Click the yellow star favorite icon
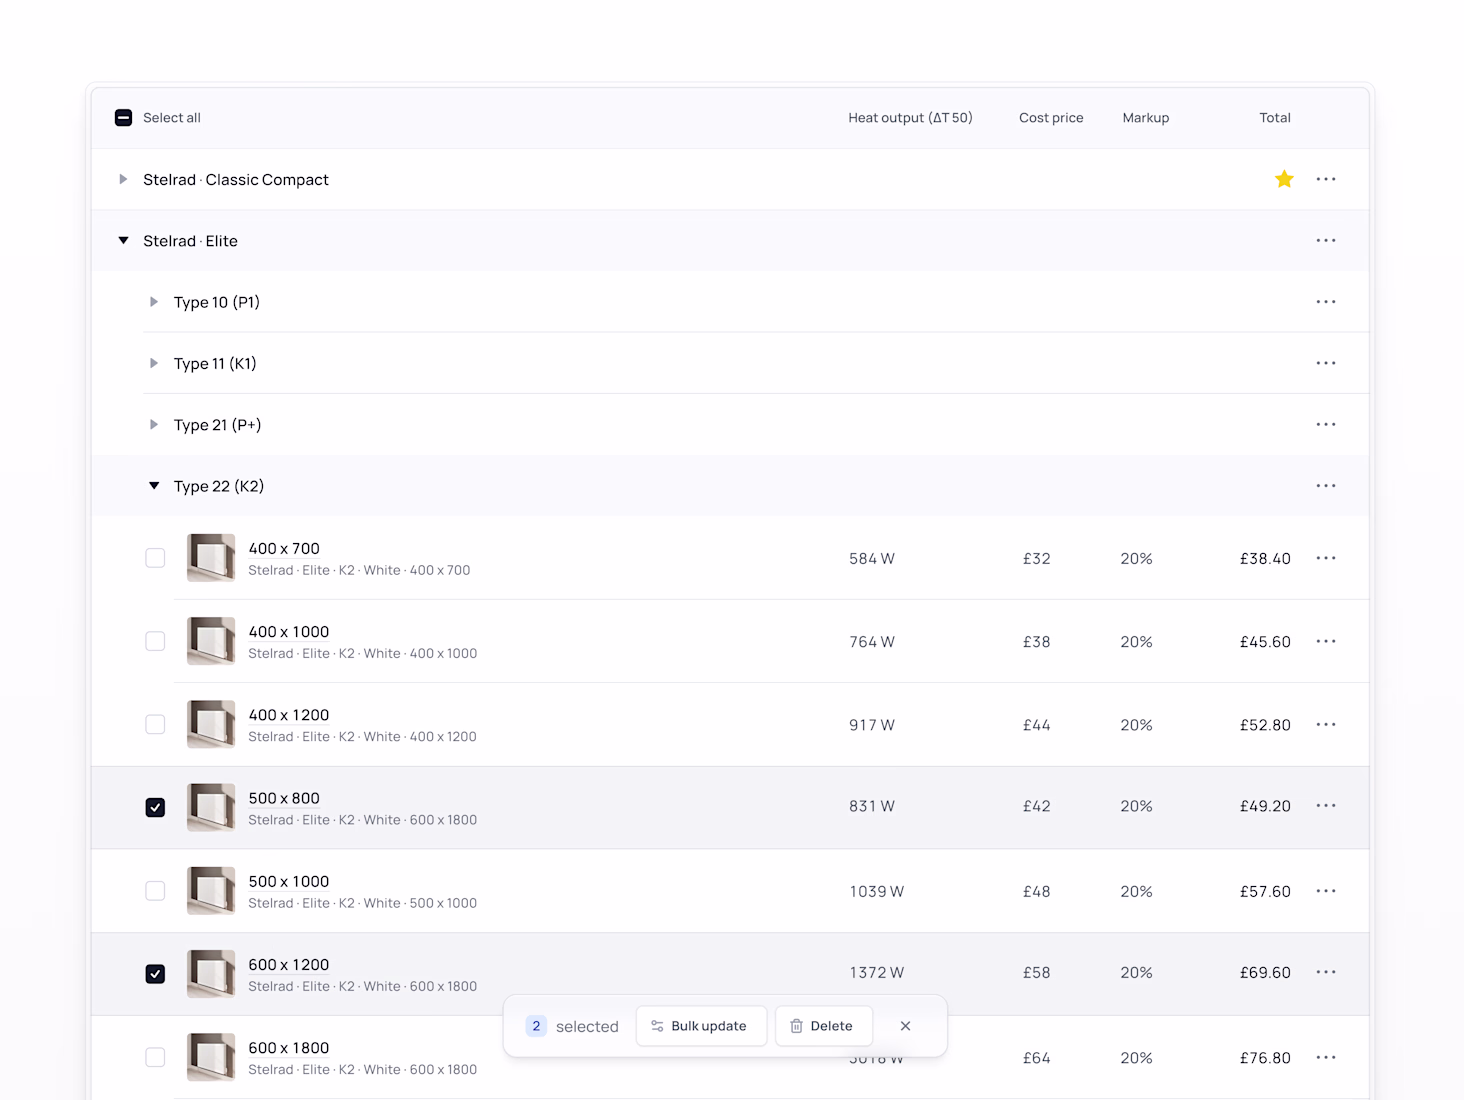The image size is (1464, 1100). pos(1284,179)
